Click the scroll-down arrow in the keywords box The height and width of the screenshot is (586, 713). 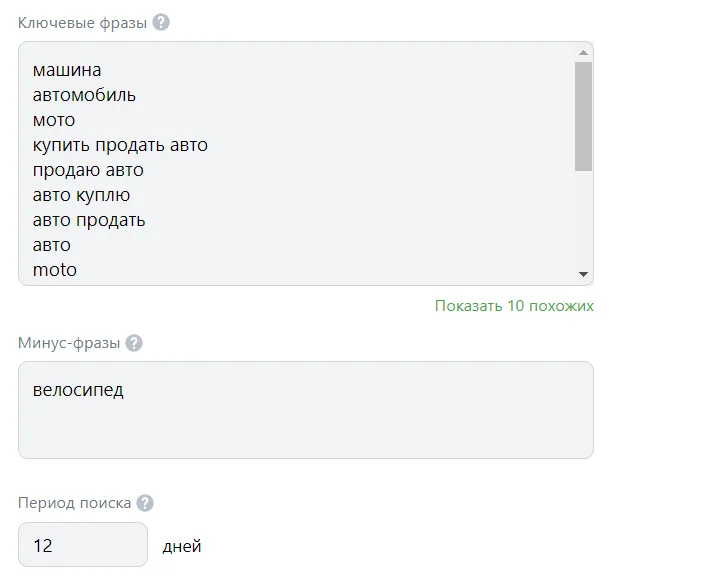coord(583,274)
